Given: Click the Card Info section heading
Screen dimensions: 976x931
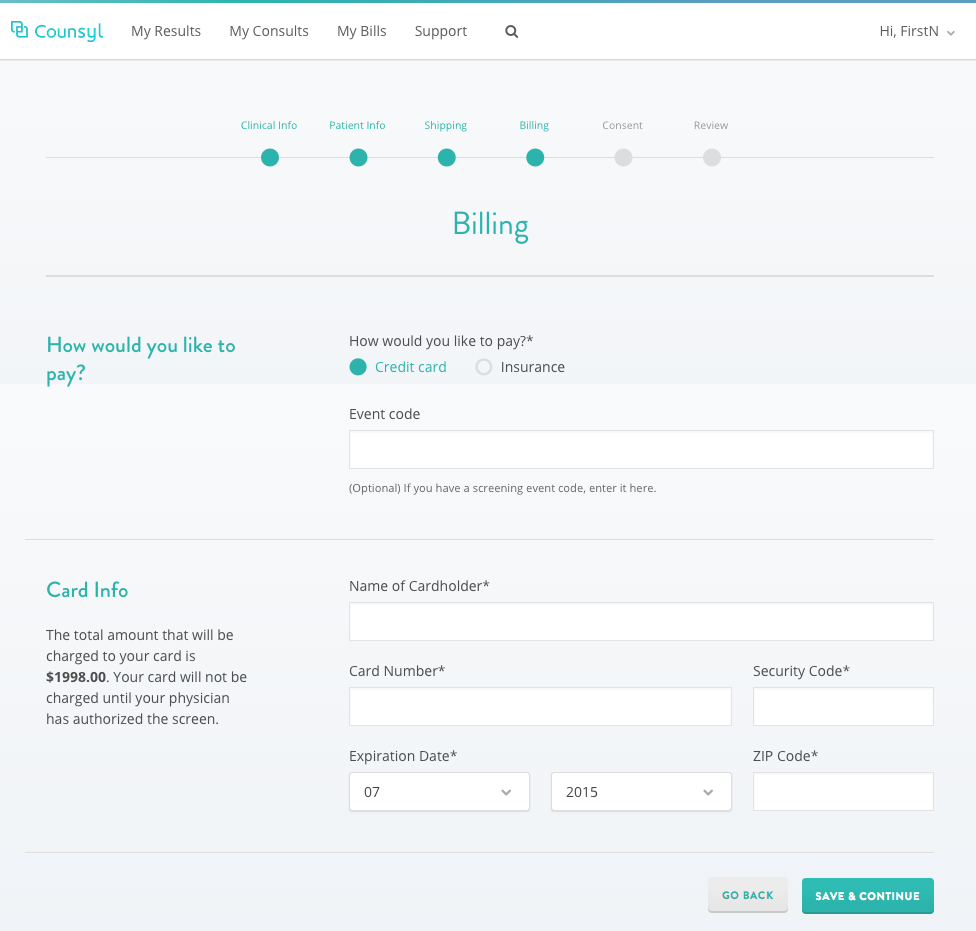Looking at the screenshot, I should [x=87, y=590].
